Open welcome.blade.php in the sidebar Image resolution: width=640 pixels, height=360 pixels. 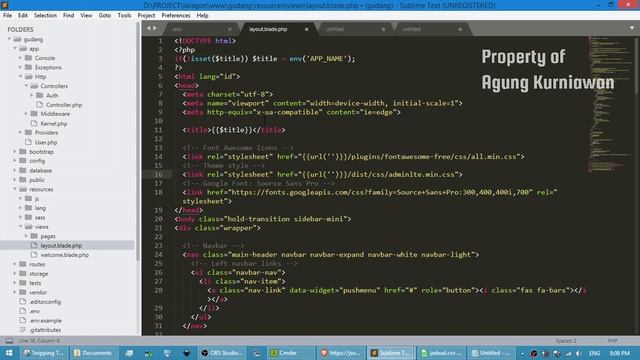tap(64, 255)
